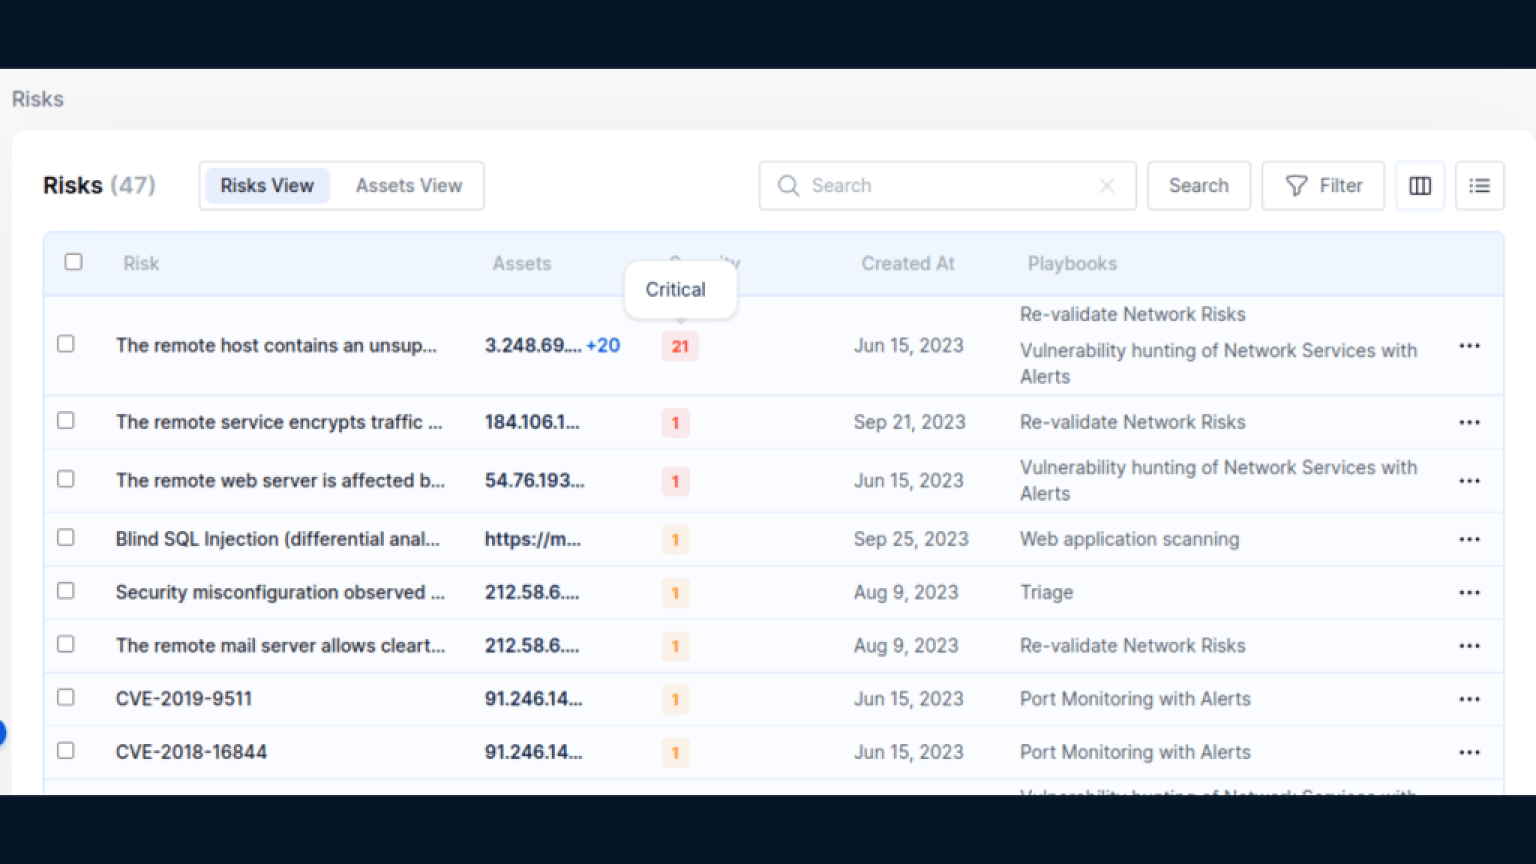Click asset https://m...
The height and width of the screenshot is (864, 1536).
pos(533,539)
